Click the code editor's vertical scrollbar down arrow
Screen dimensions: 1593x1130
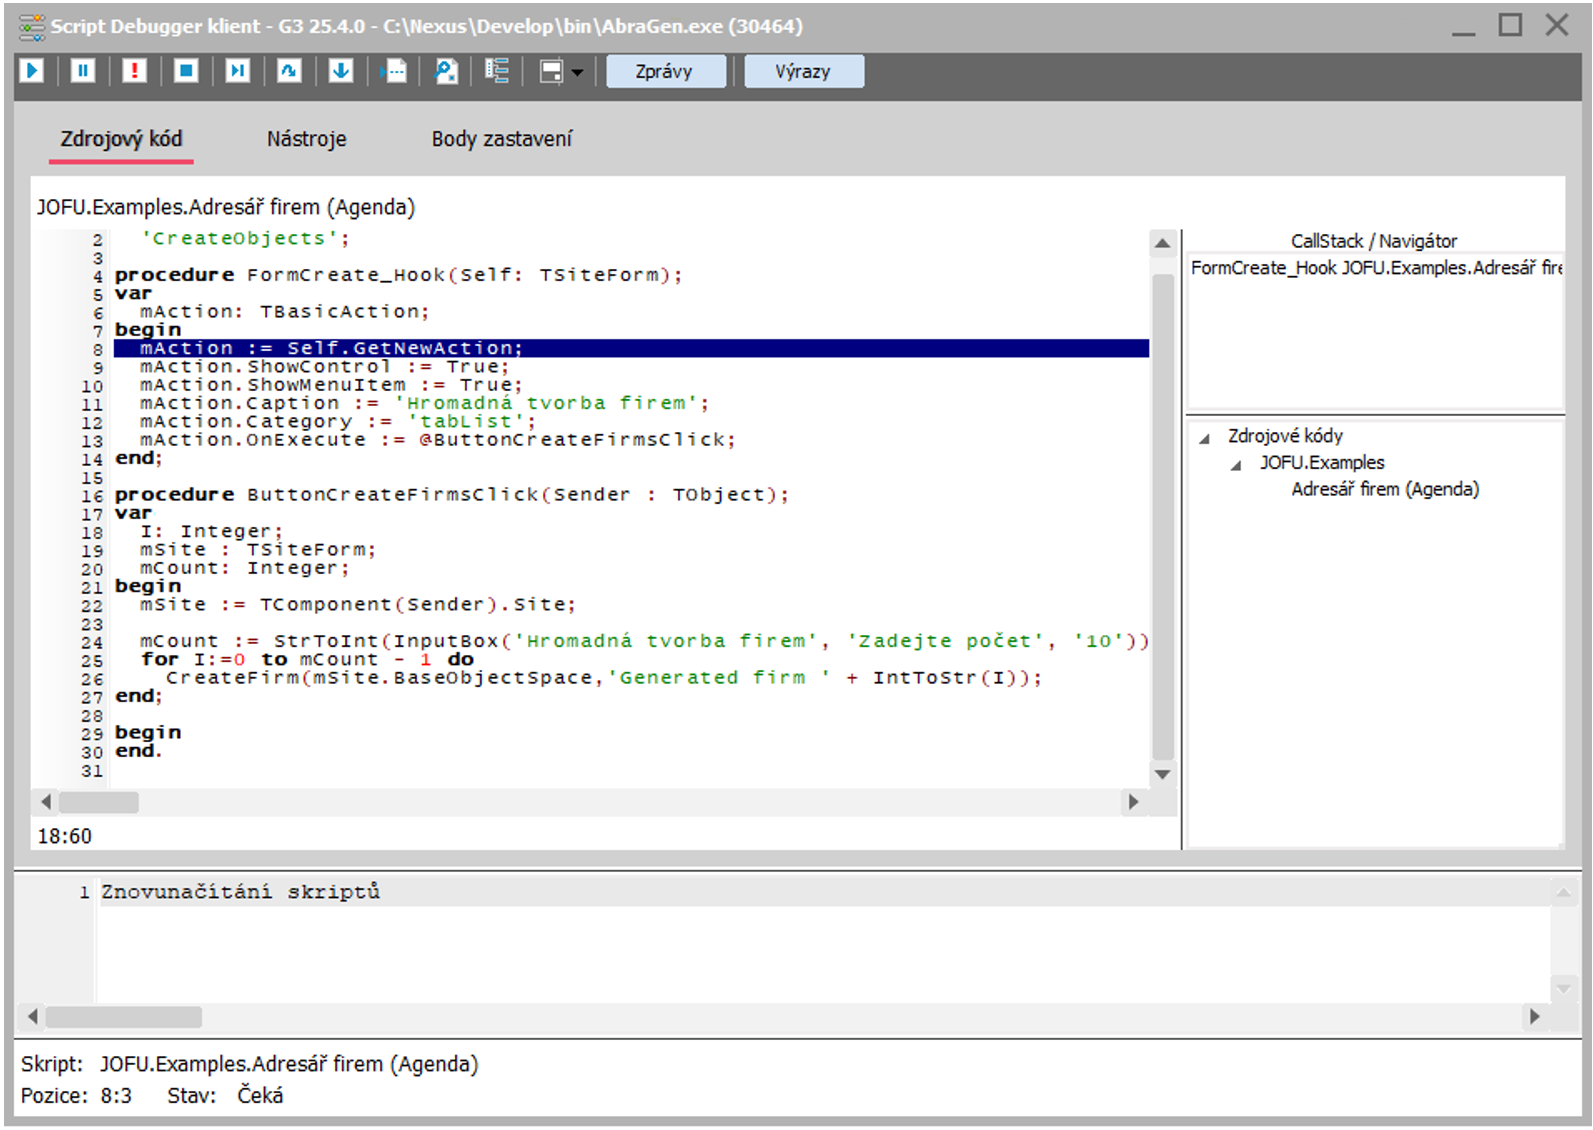point(1162,774)
